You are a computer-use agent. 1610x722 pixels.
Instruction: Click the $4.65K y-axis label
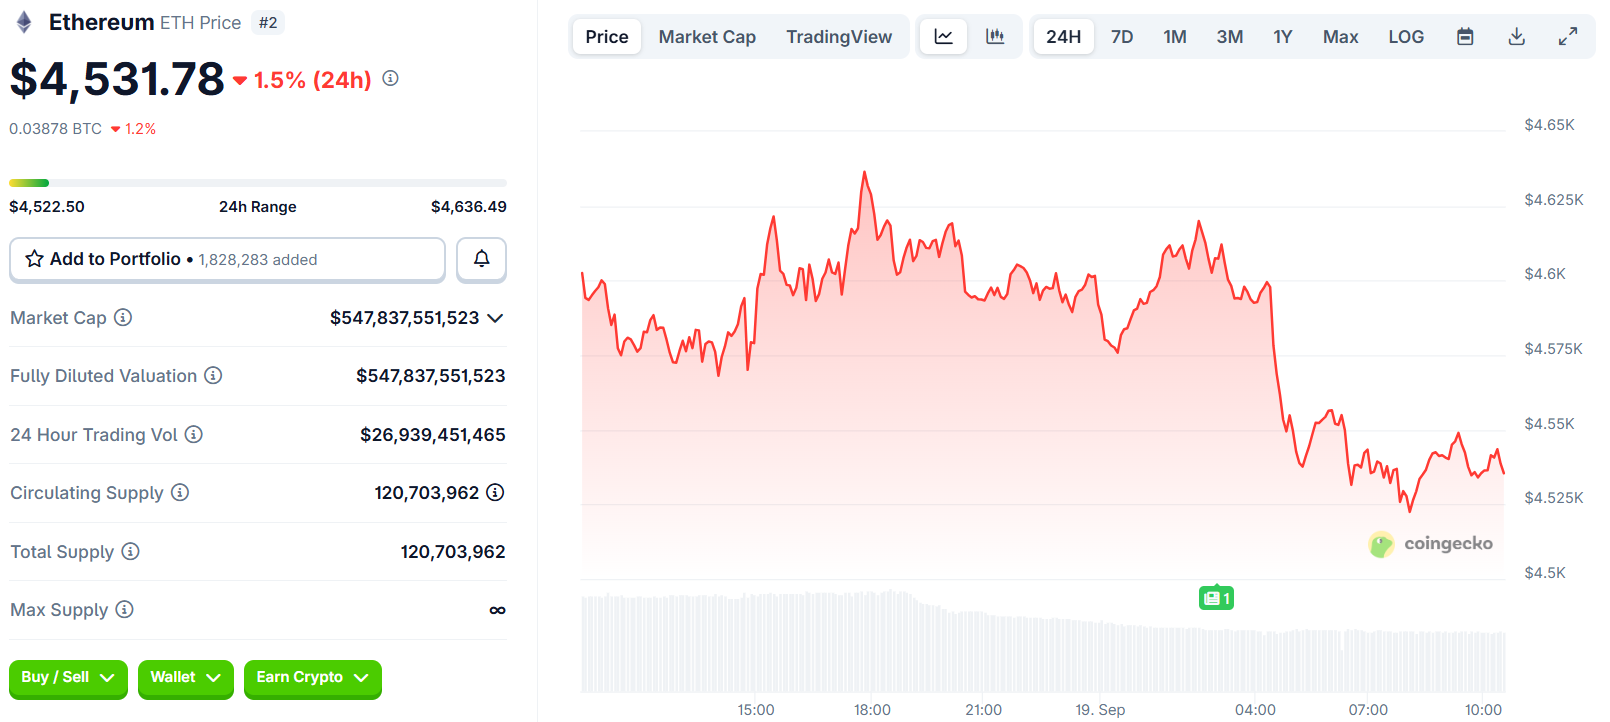click(1549, 125)
